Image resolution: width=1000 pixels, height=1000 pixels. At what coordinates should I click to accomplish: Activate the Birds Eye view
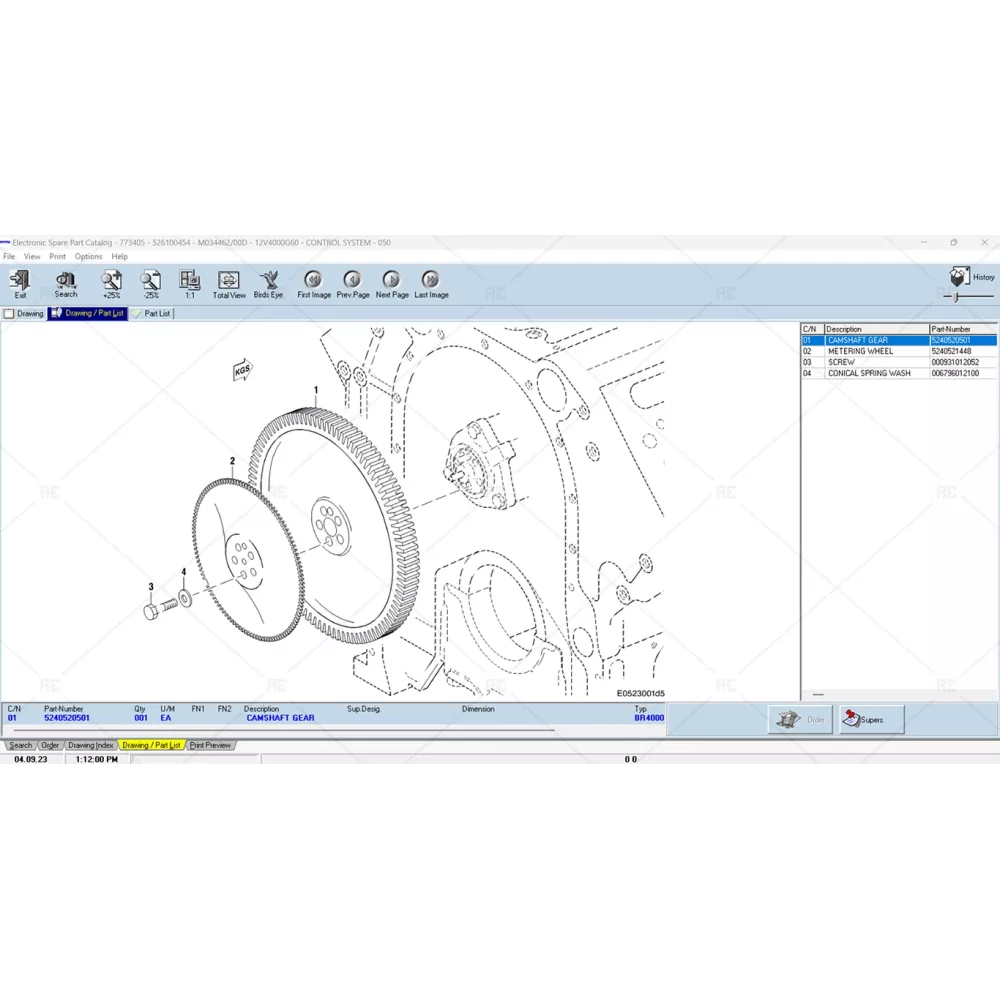coord(268,281)
